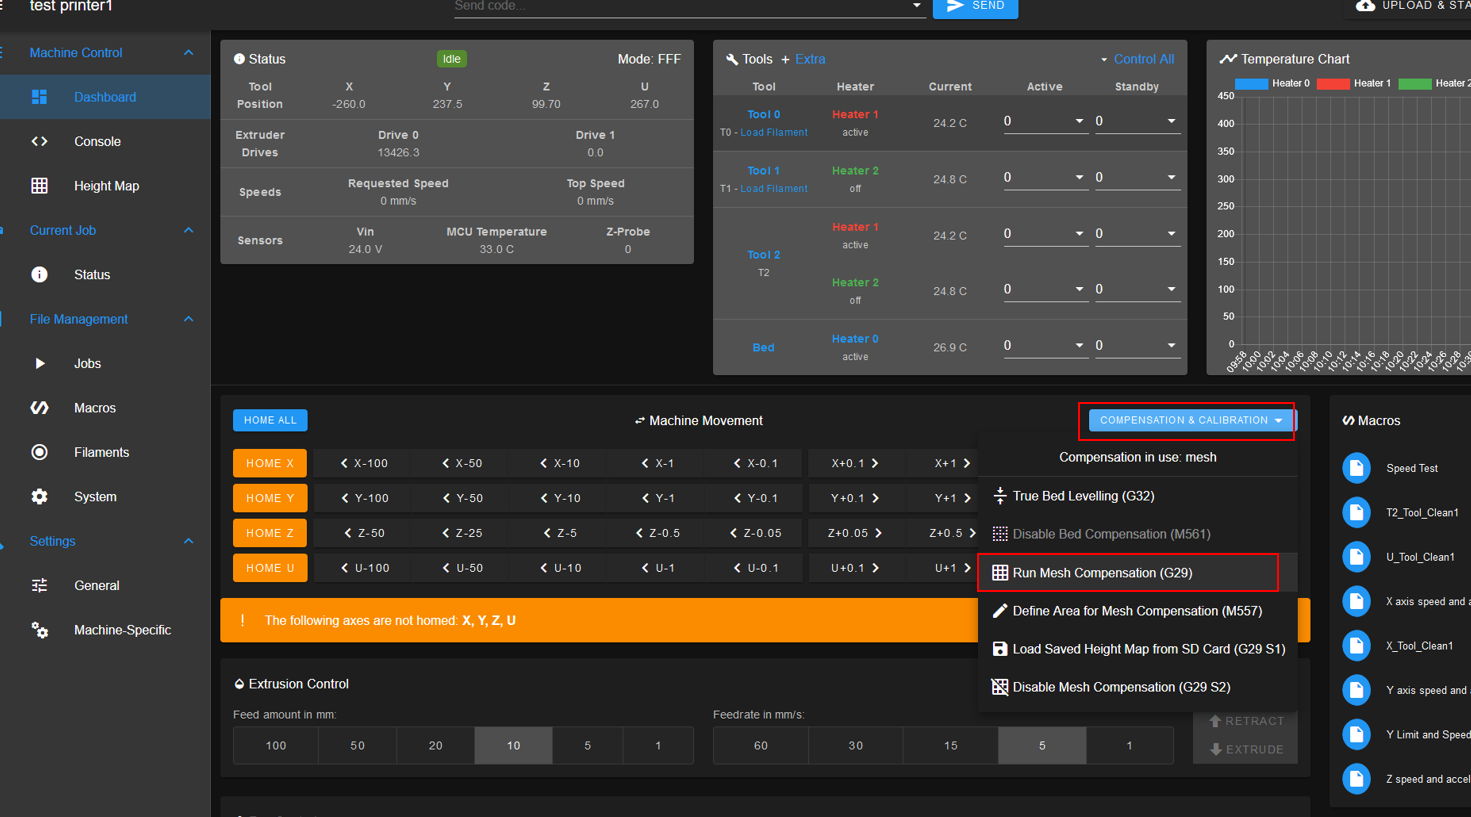Viewport: 1471px width, 817px height.
Task: Open the Macros sidebar entry
Action: [95, 408]
